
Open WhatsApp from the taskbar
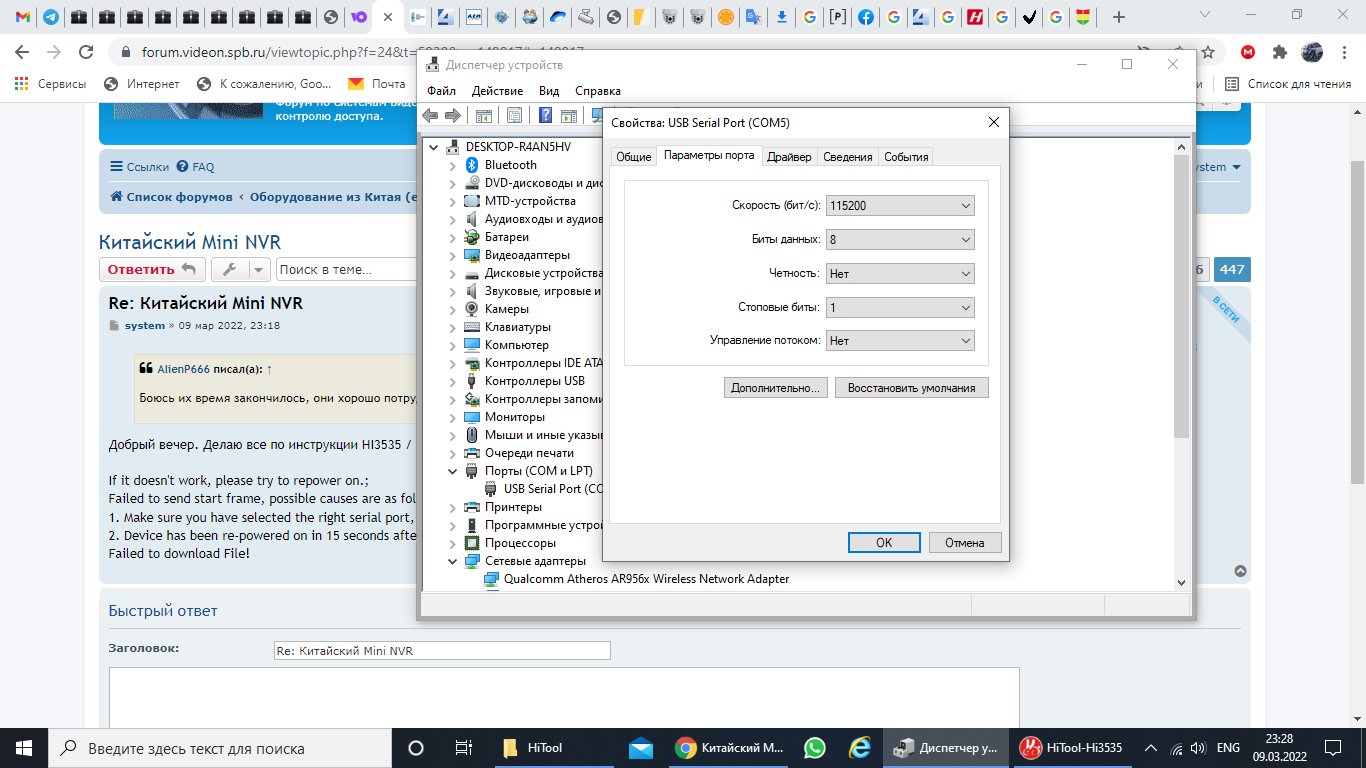point(815,748)
